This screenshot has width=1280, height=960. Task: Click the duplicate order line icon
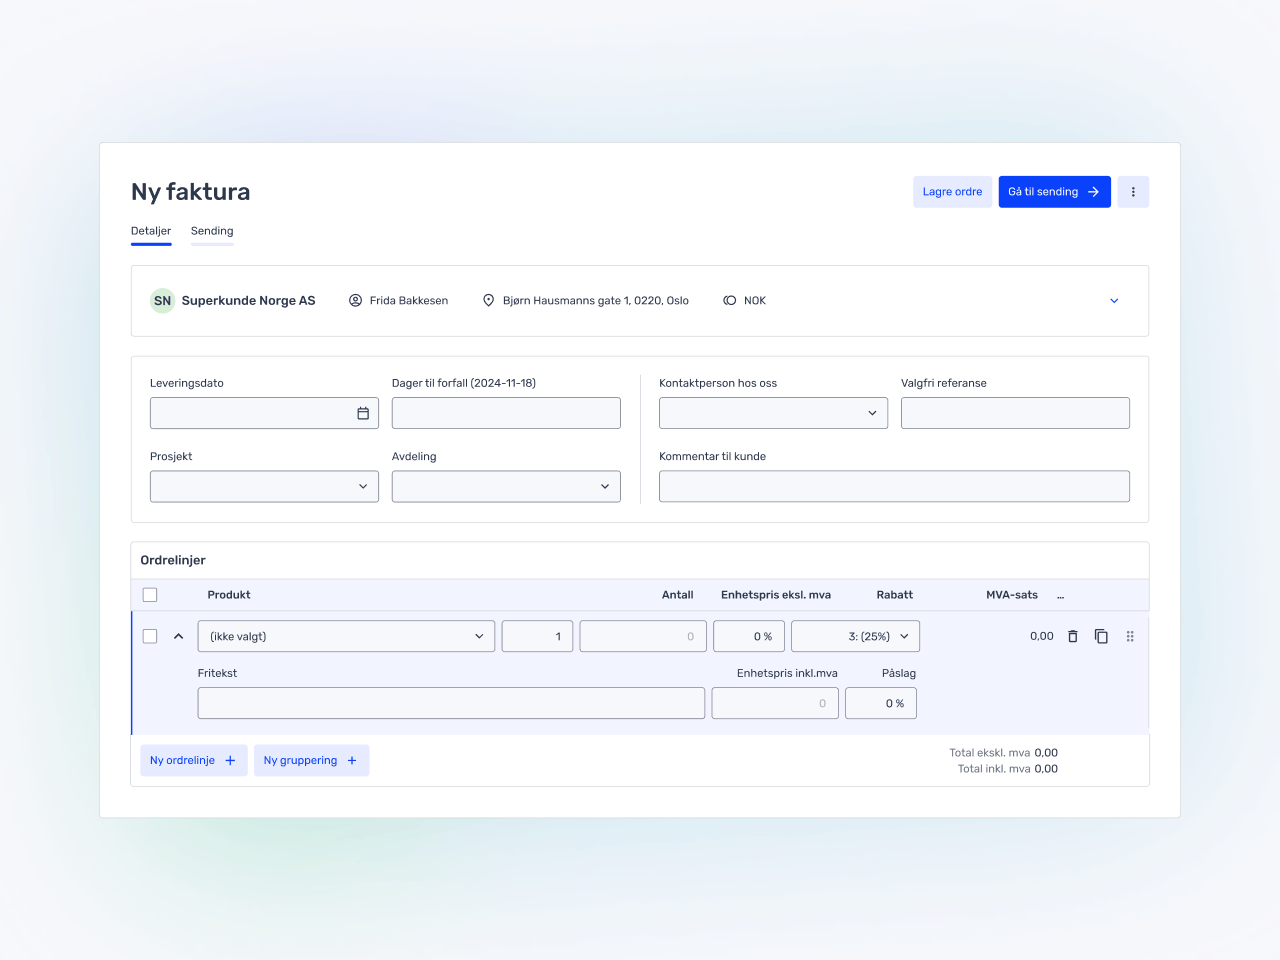1101,636
